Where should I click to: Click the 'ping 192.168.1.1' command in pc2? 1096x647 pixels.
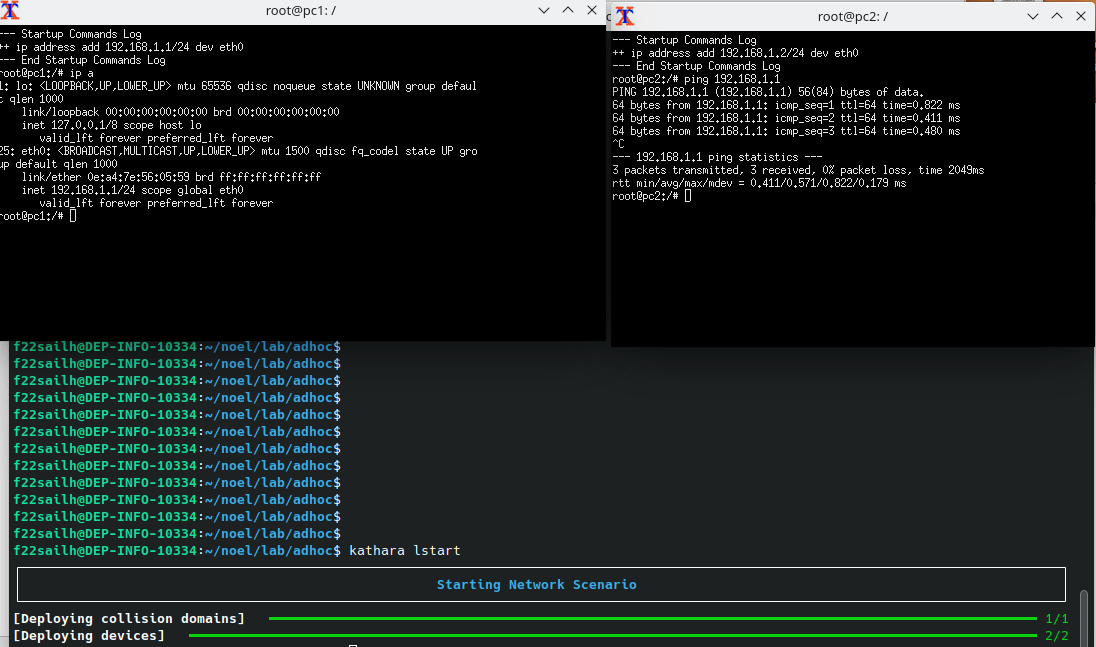[x=732, y=79]
